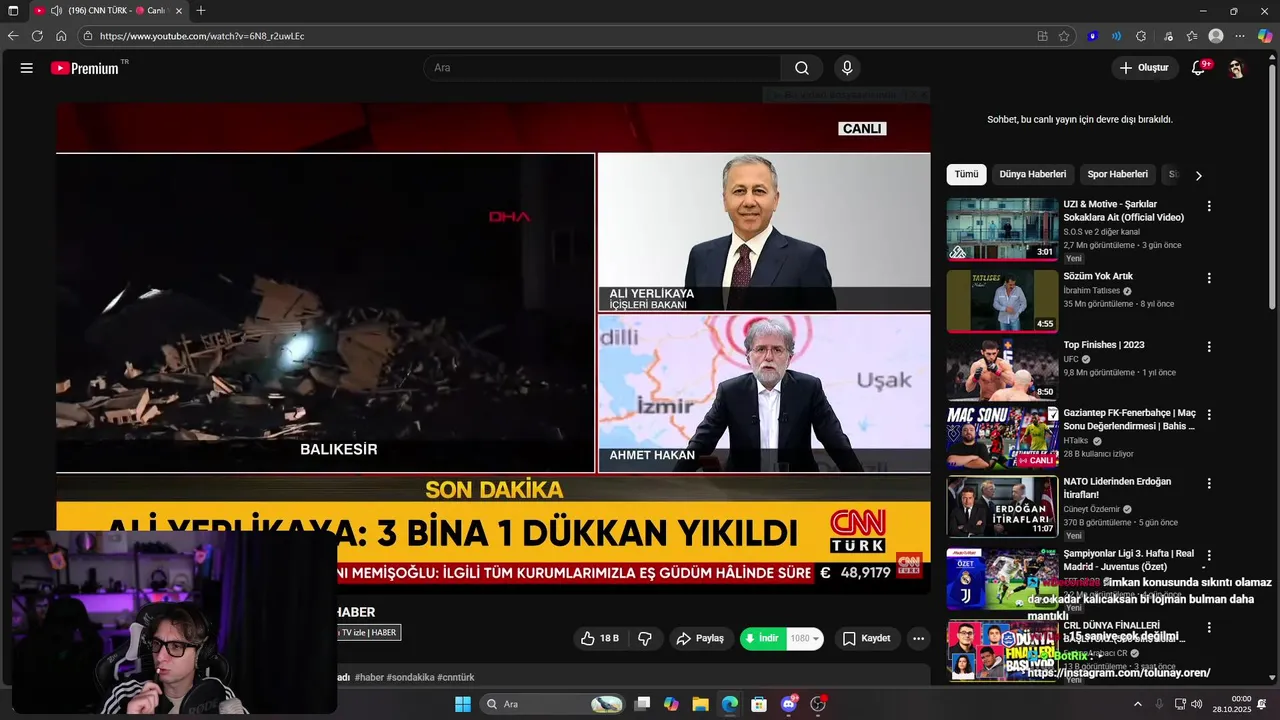Viewport: 1280px width, 720px height.
Task: Mute the CNN TÜRK browser tab
Action: click(56, 10)
